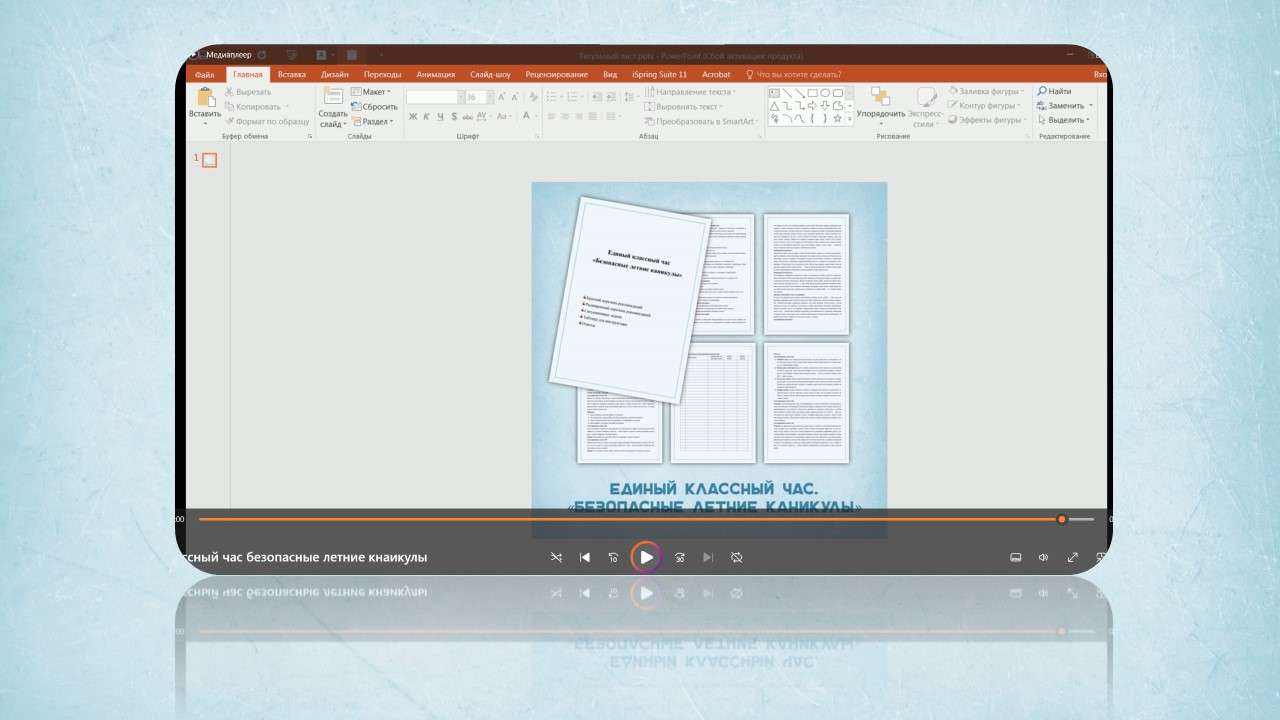The height and width of the screenshot is (720, 1280).
Task: Click the Вставить paste icon
Action: point(205,97)
